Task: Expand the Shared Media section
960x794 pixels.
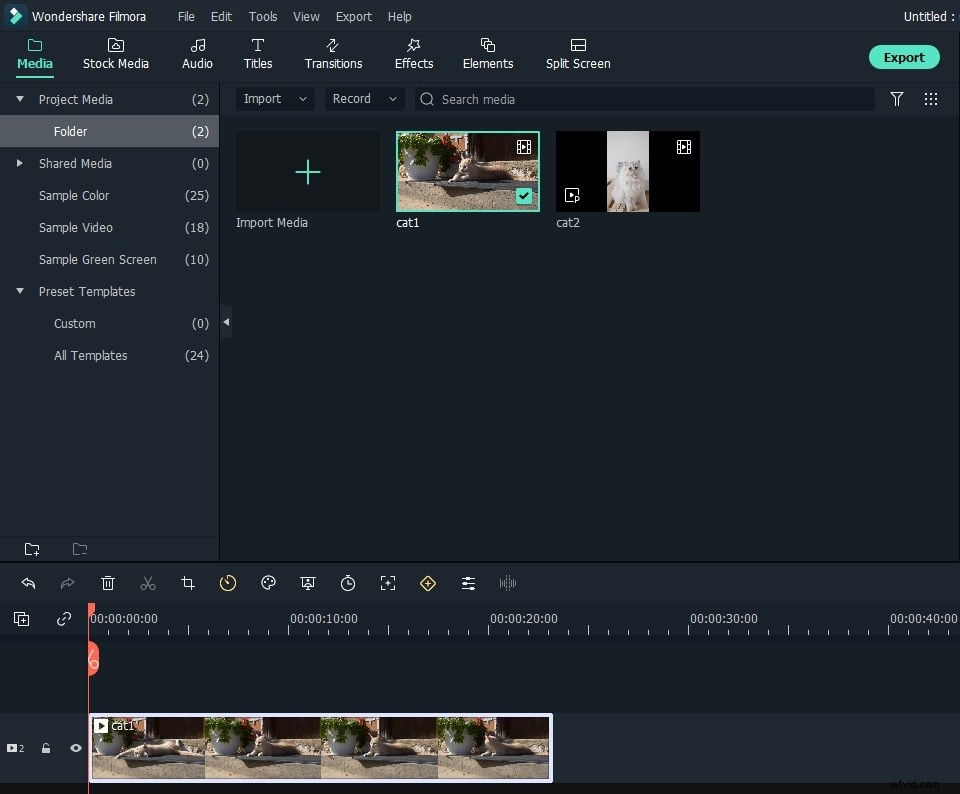Action: pyautogui.click(x=18, y=163)
